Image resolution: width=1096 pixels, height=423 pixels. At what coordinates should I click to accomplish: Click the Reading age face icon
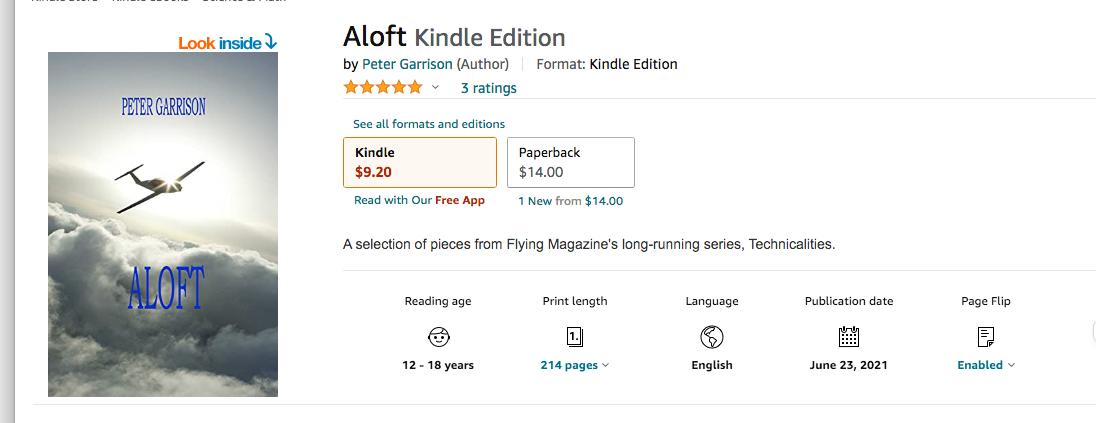click(x=438, y=336)
